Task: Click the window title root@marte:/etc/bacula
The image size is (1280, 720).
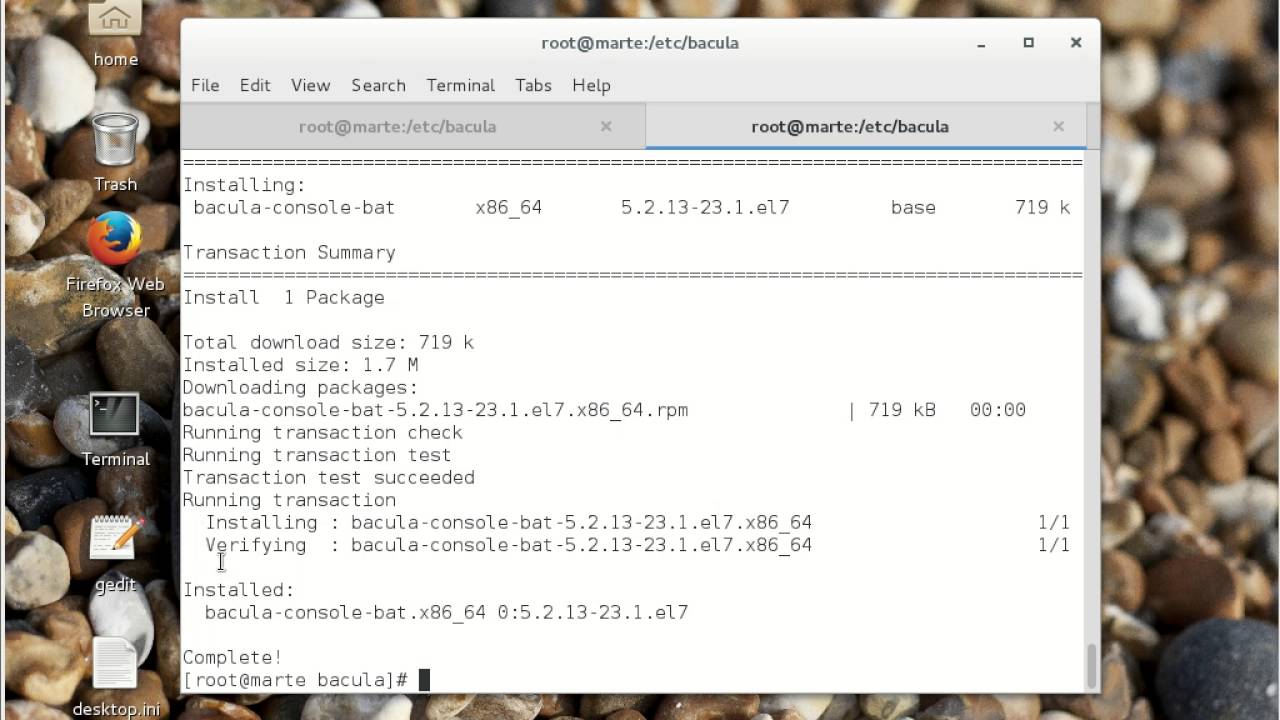Action: (640, 43)
